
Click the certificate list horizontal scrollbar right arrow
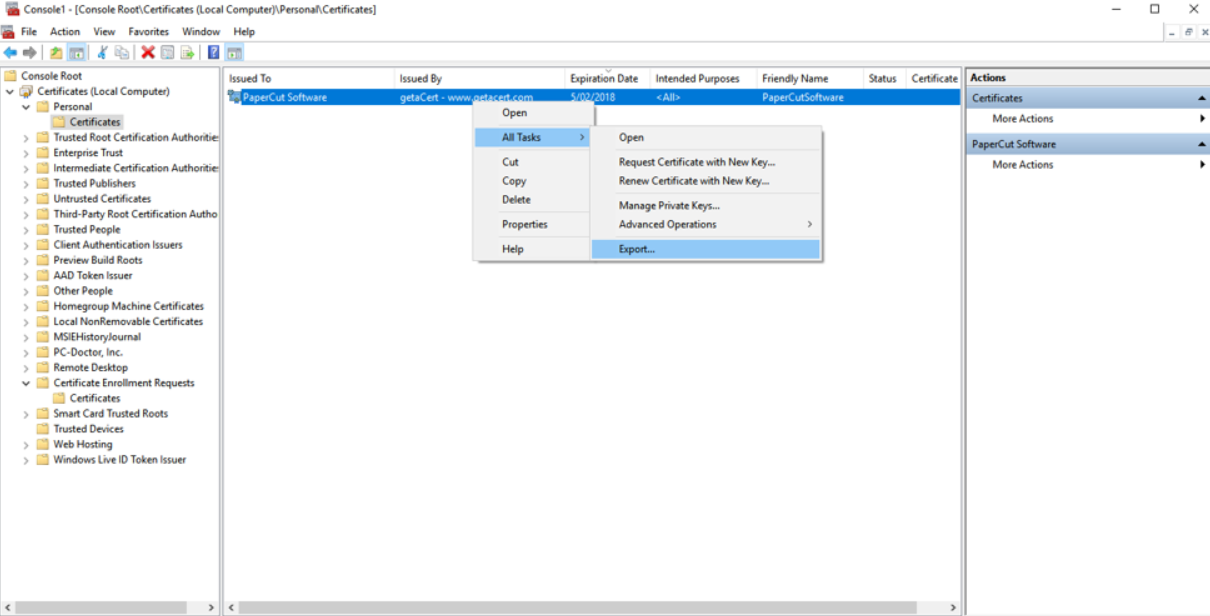point(953,607)
